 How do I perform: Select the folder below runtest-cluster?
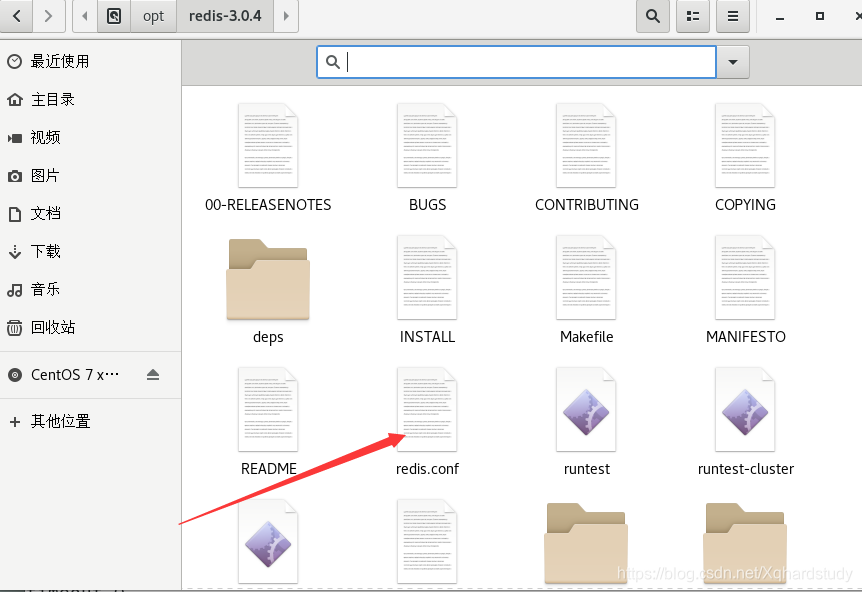745,543
